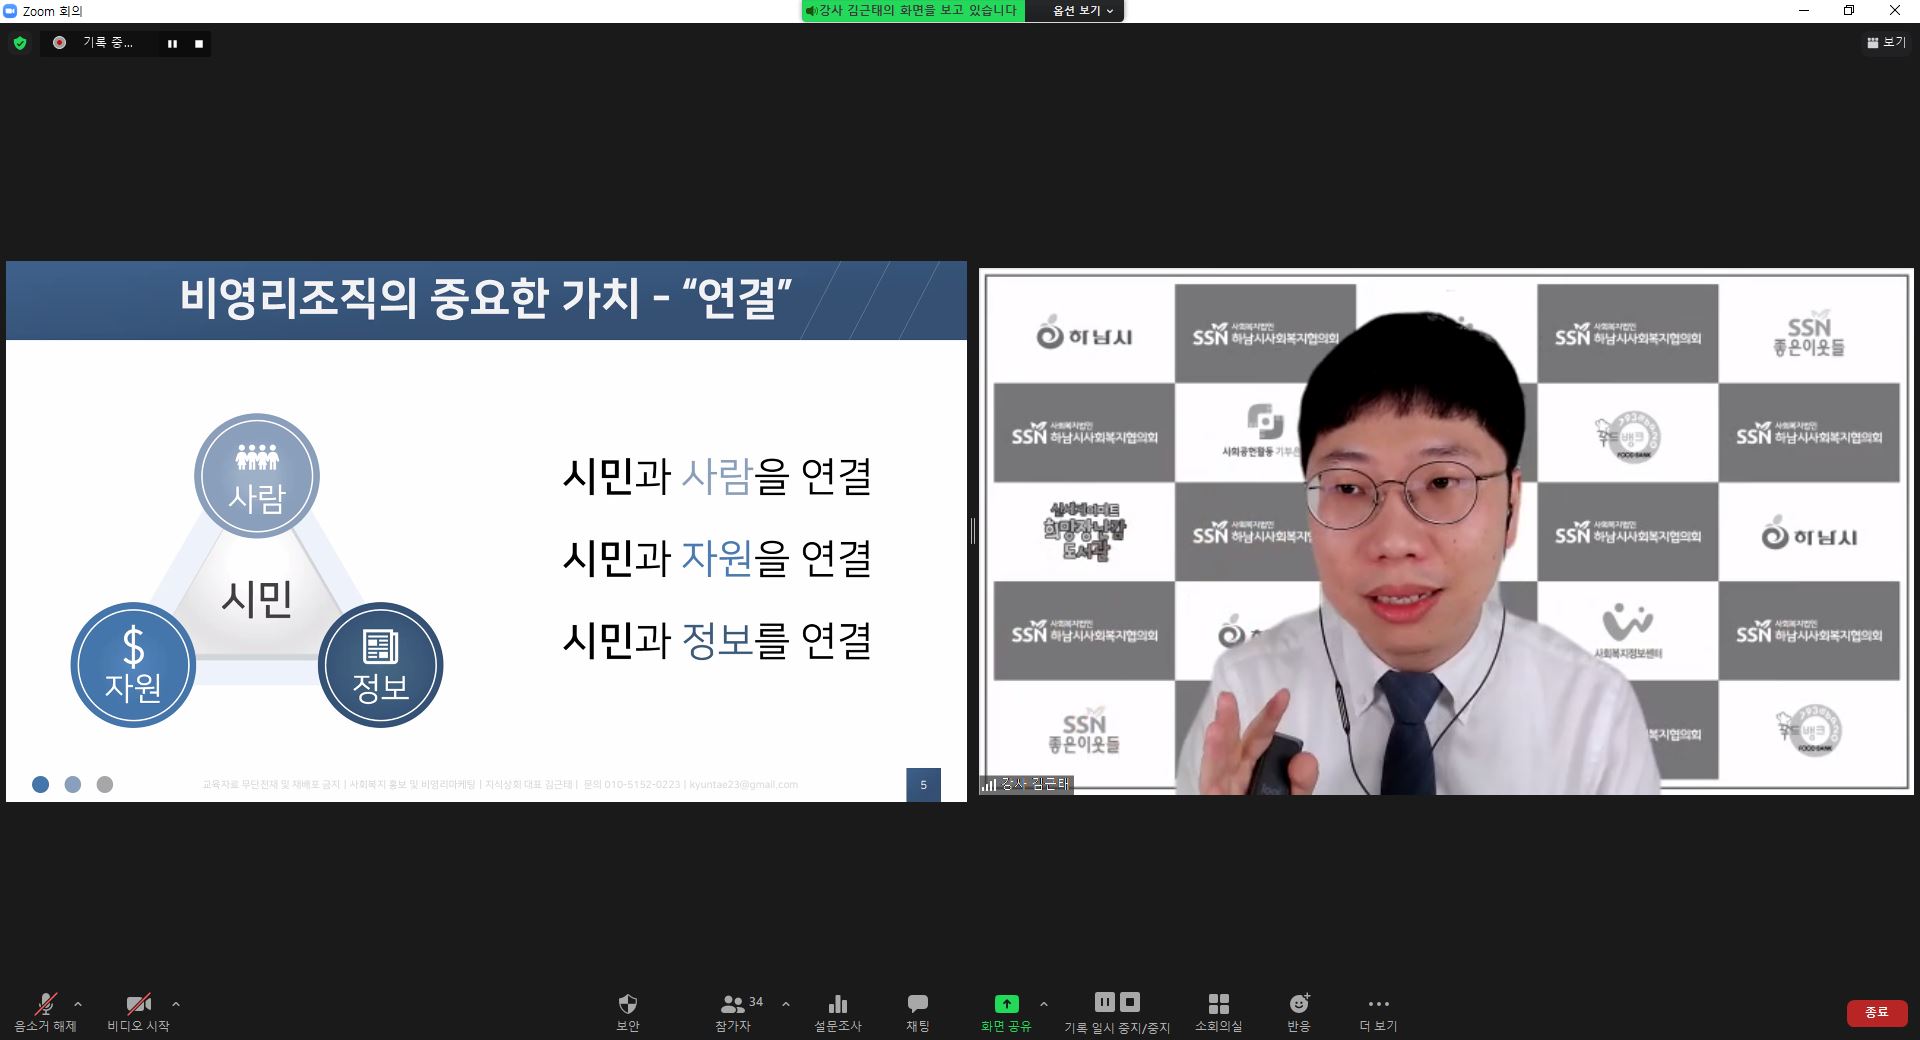Start video with 비디오 시작

point(138,1011)
